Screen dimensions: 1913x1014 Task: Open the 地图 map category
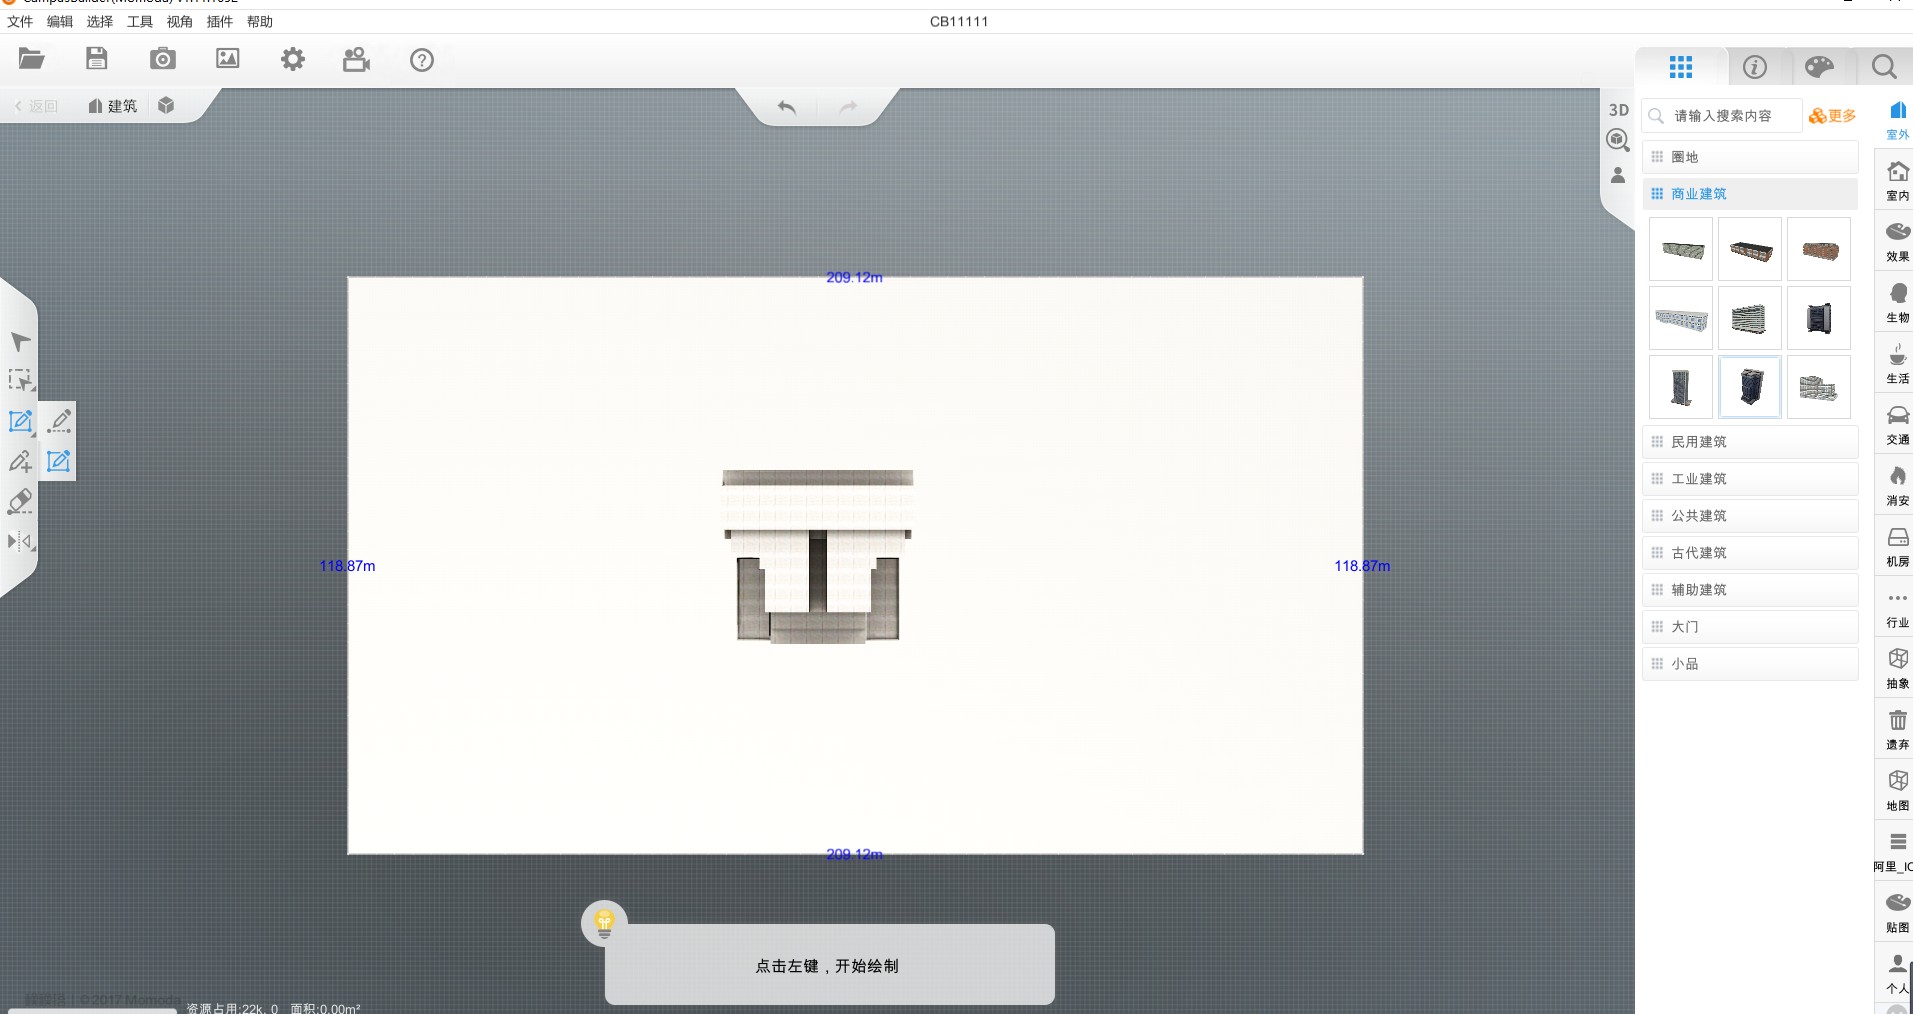click(x=1897, y=791)
